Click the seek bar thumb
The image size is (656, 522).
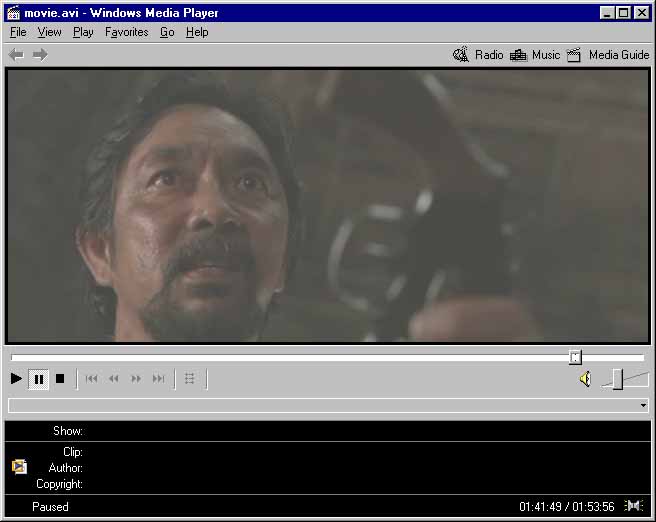click(x=575, y=357)
